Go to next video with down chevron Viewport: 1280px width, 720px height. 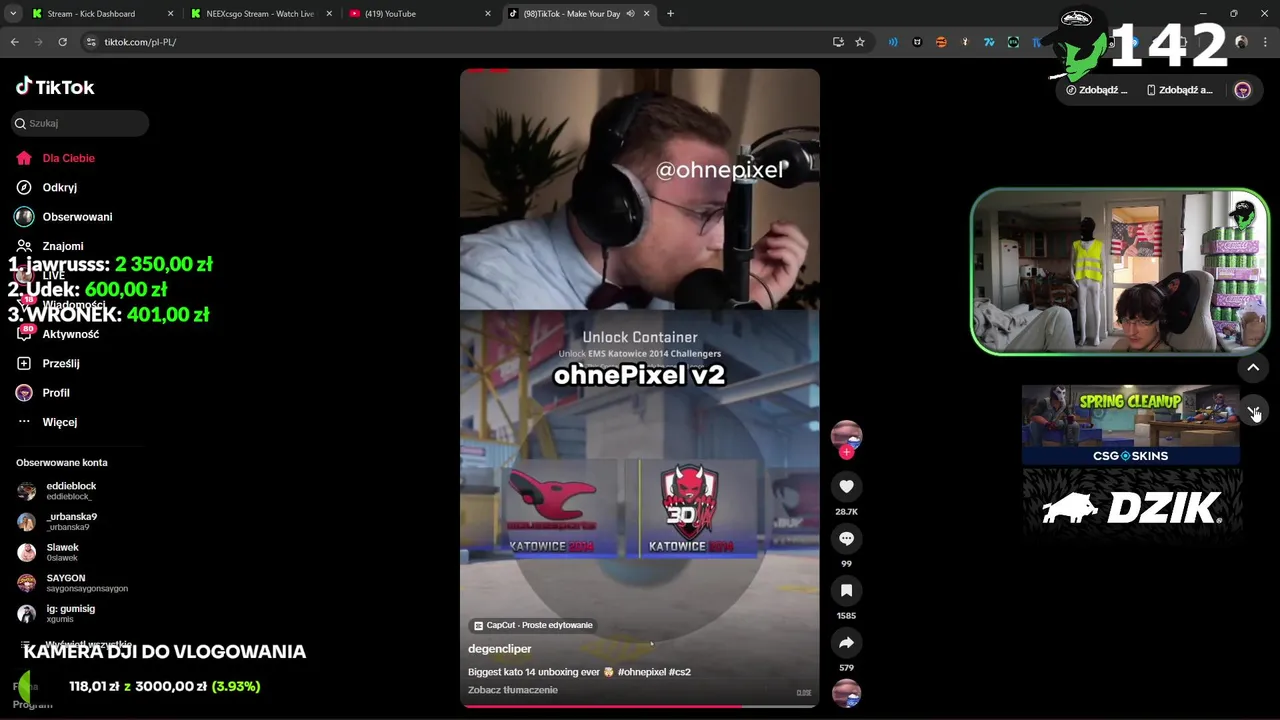click(1253, 412)
